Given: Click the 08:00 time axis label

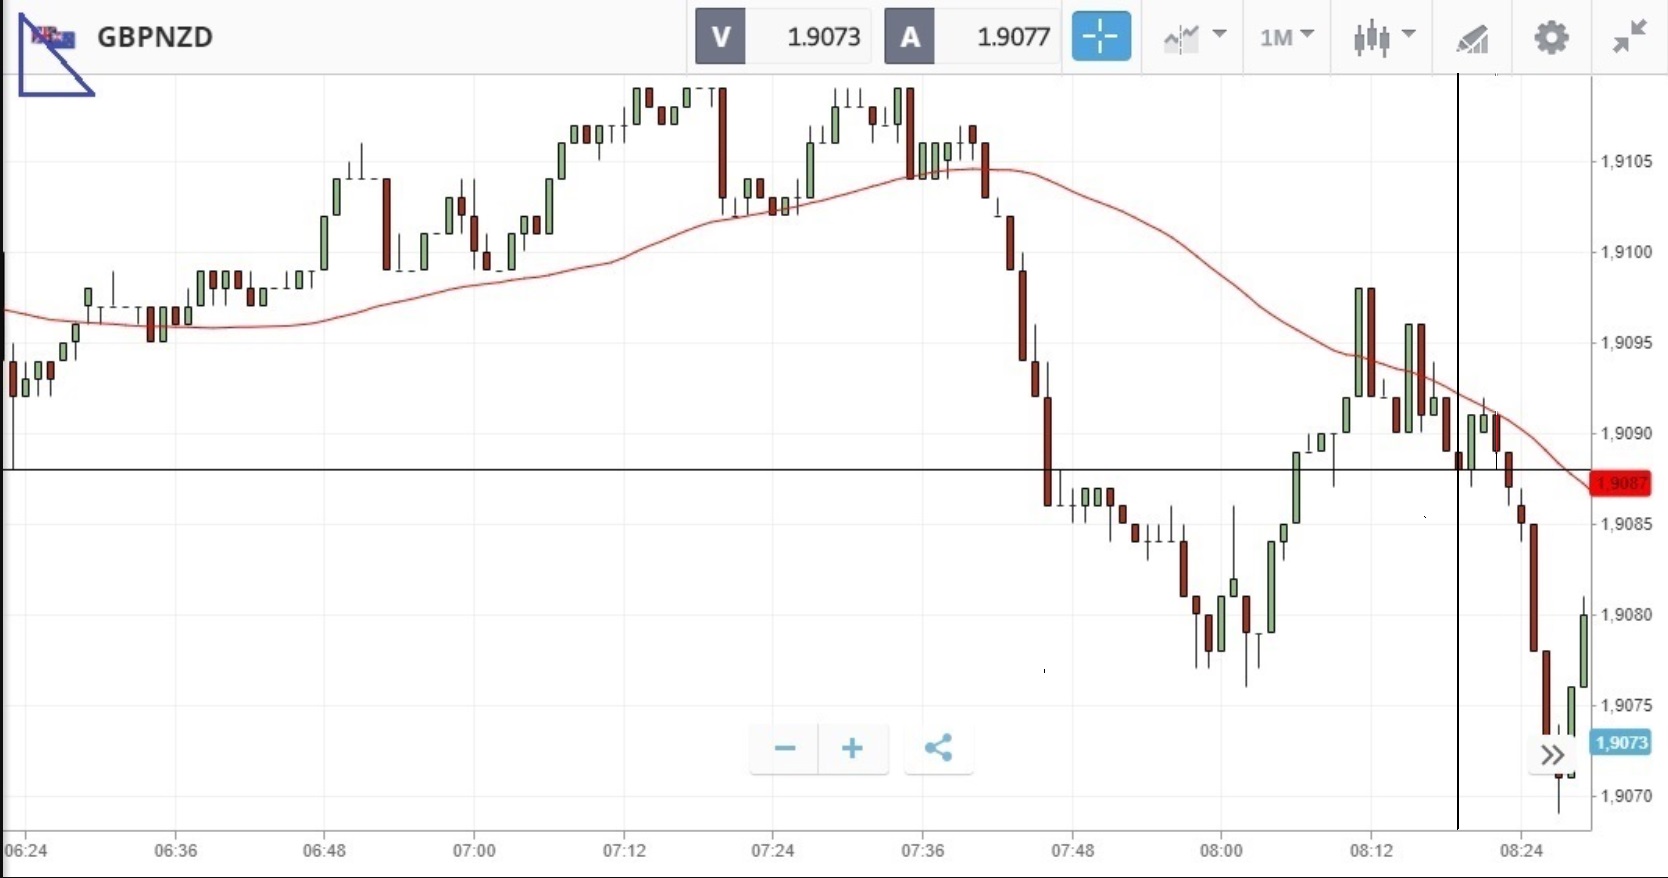Looking at the screenshot, I should pos(1221,851).
